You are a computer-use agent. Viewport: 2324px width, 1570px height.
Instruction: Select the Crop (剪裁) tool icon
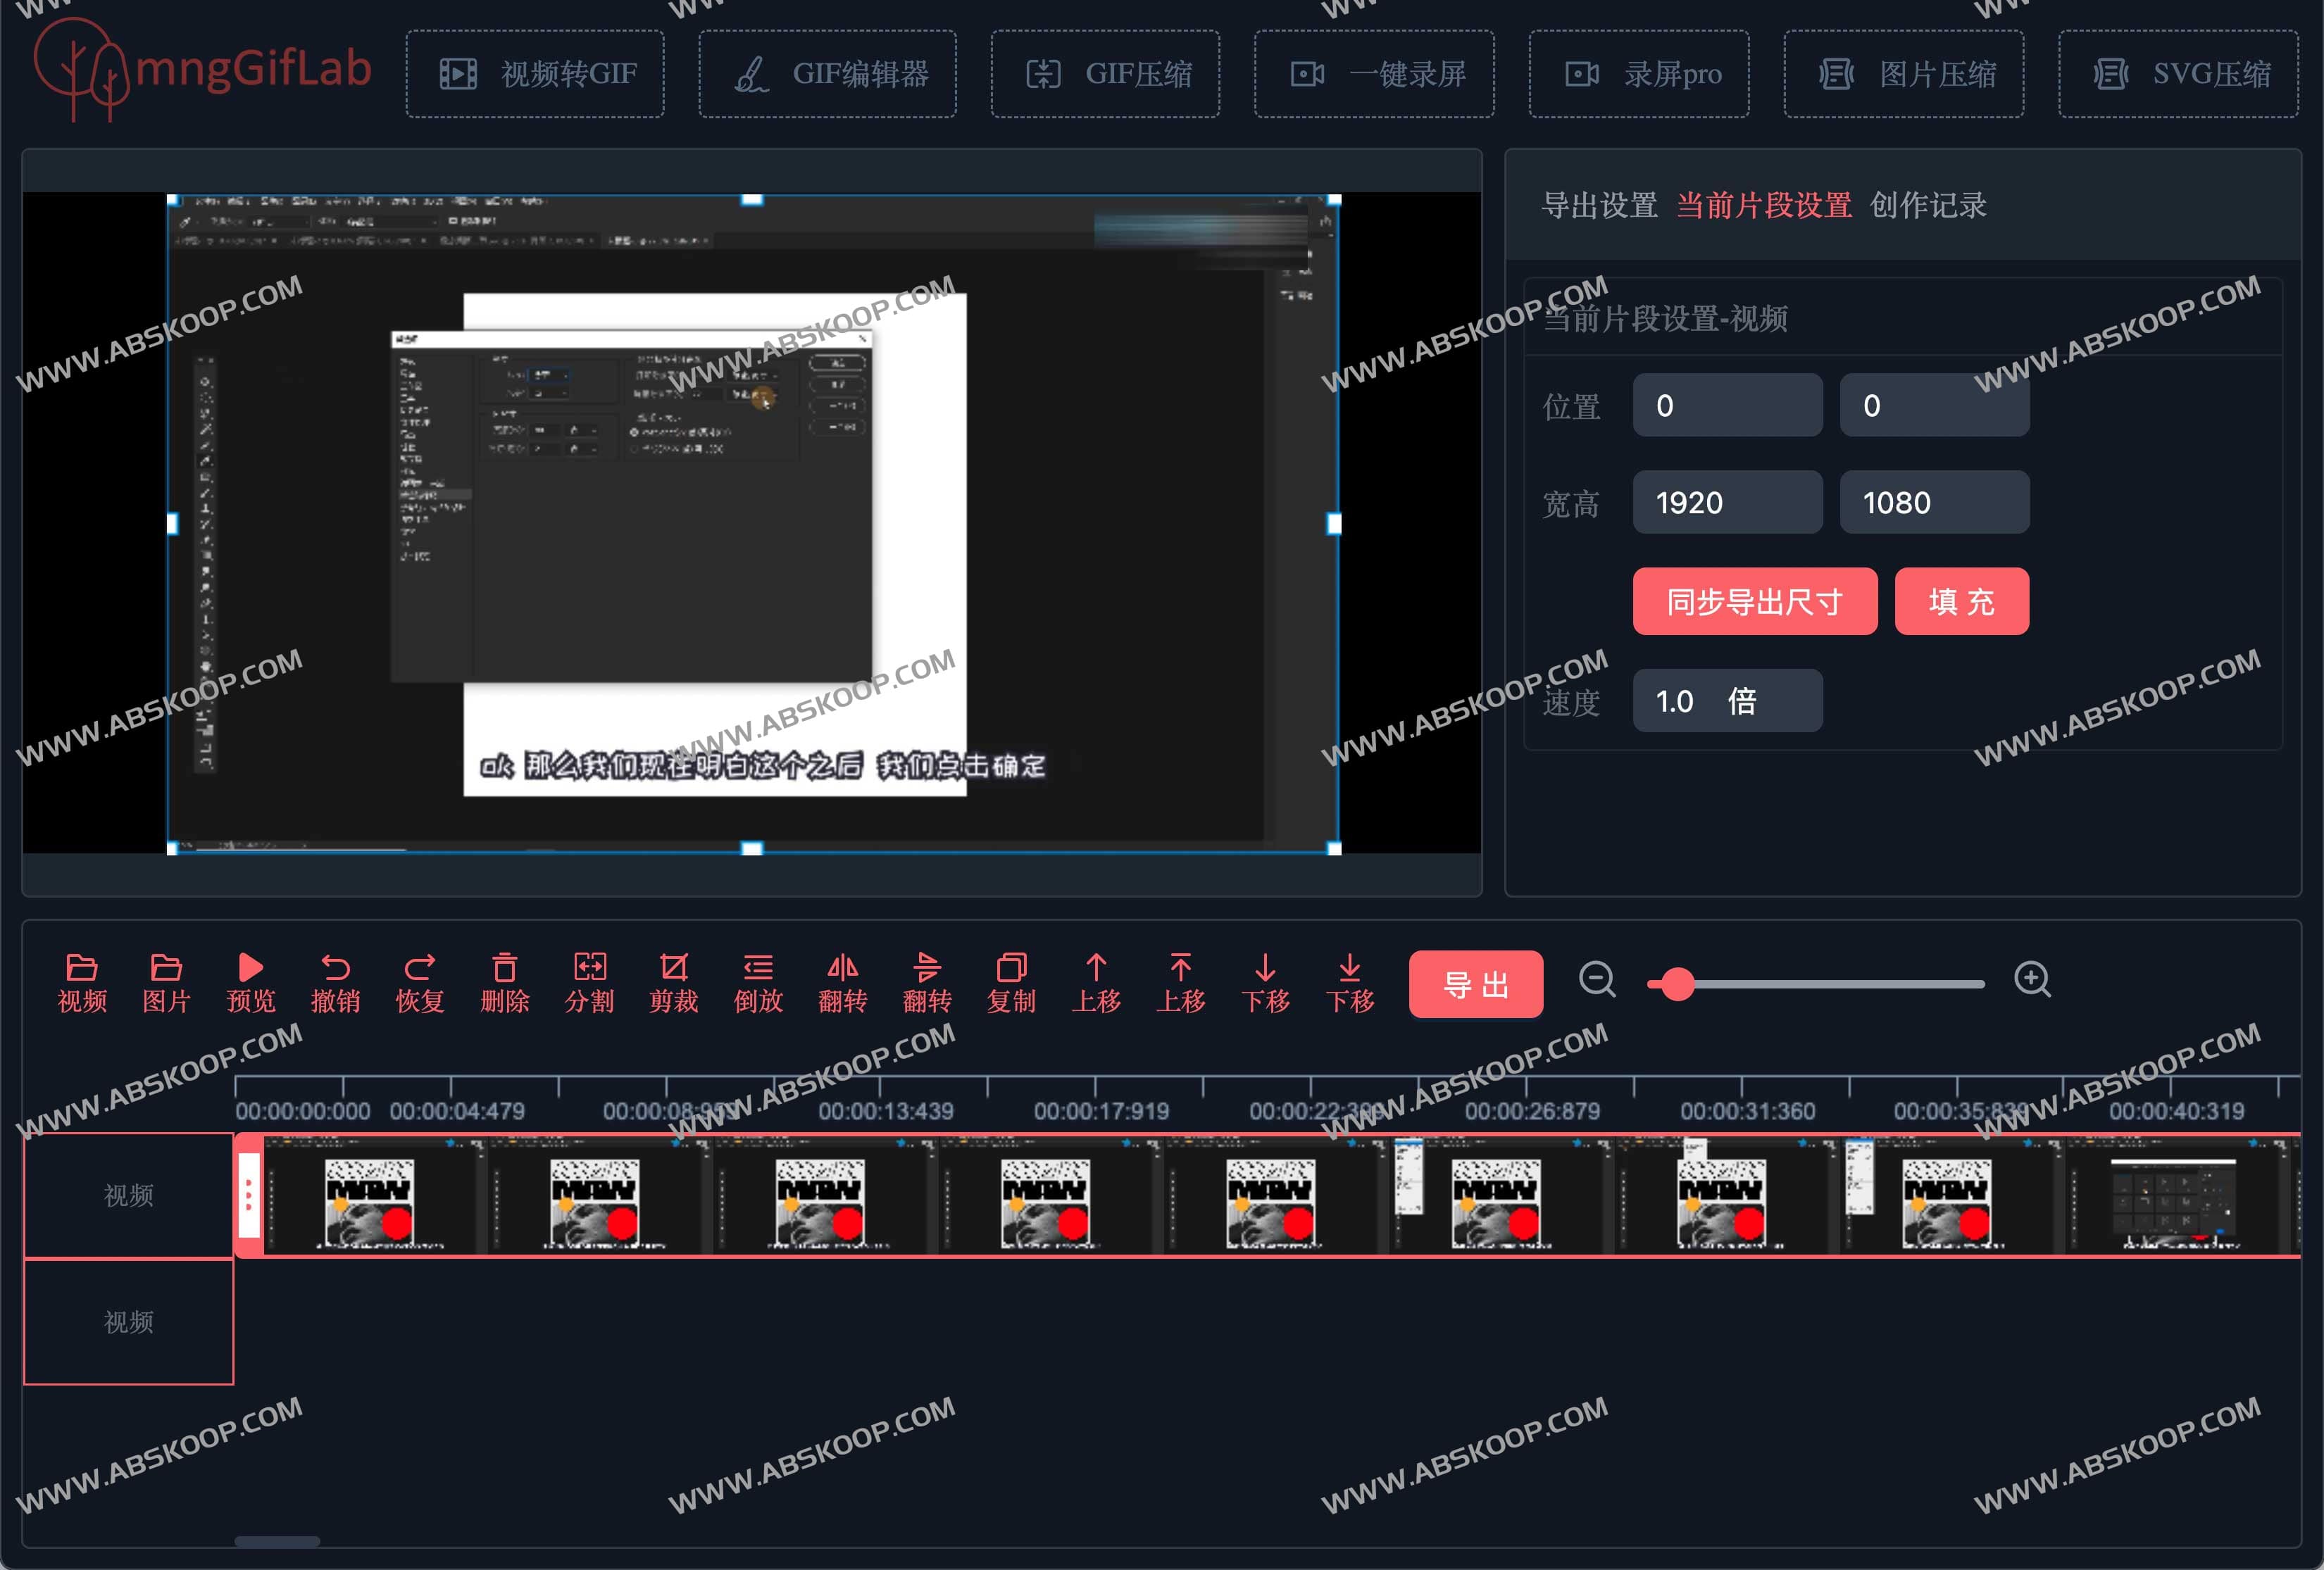point(673,968)
